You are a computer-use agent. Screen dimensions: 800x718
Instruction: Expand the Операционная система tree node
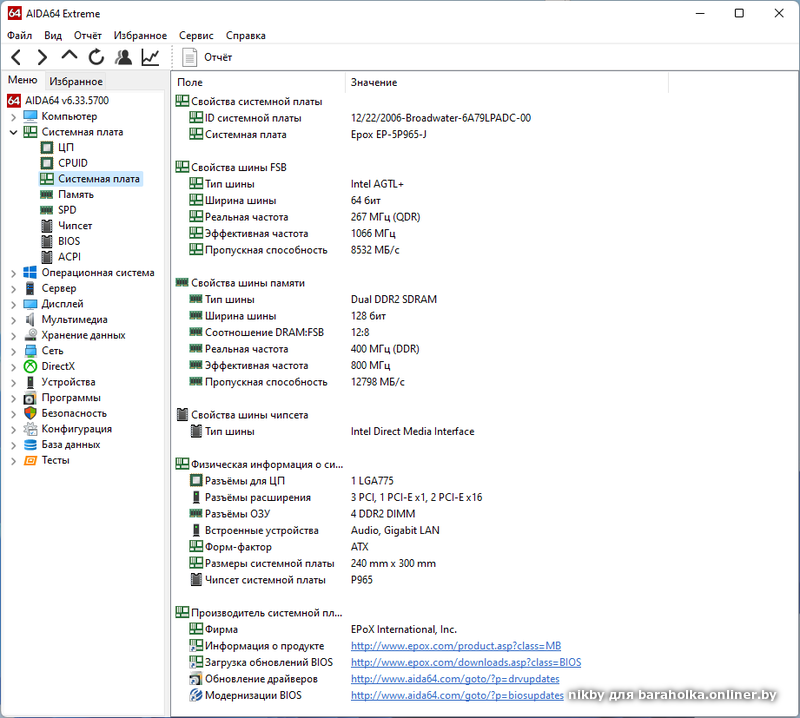click(14, 273)
